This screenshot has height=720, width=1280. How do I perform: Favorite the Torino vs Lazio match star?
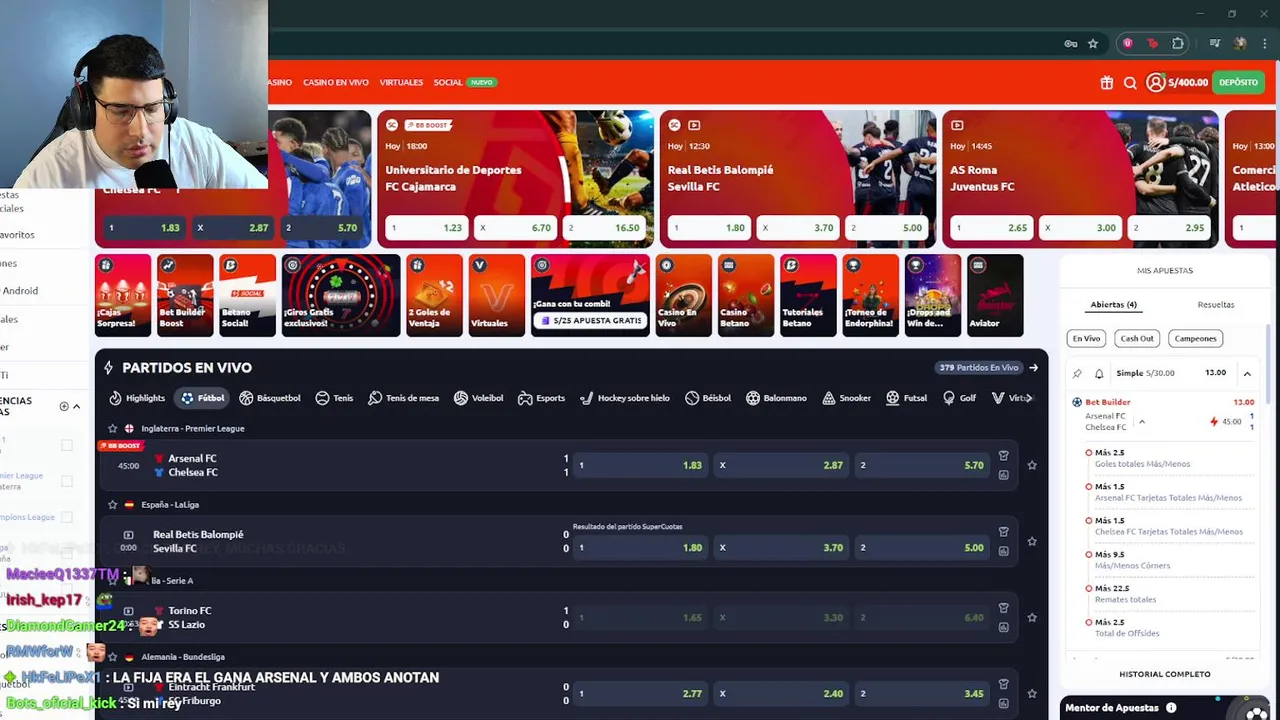[1032, 617]
